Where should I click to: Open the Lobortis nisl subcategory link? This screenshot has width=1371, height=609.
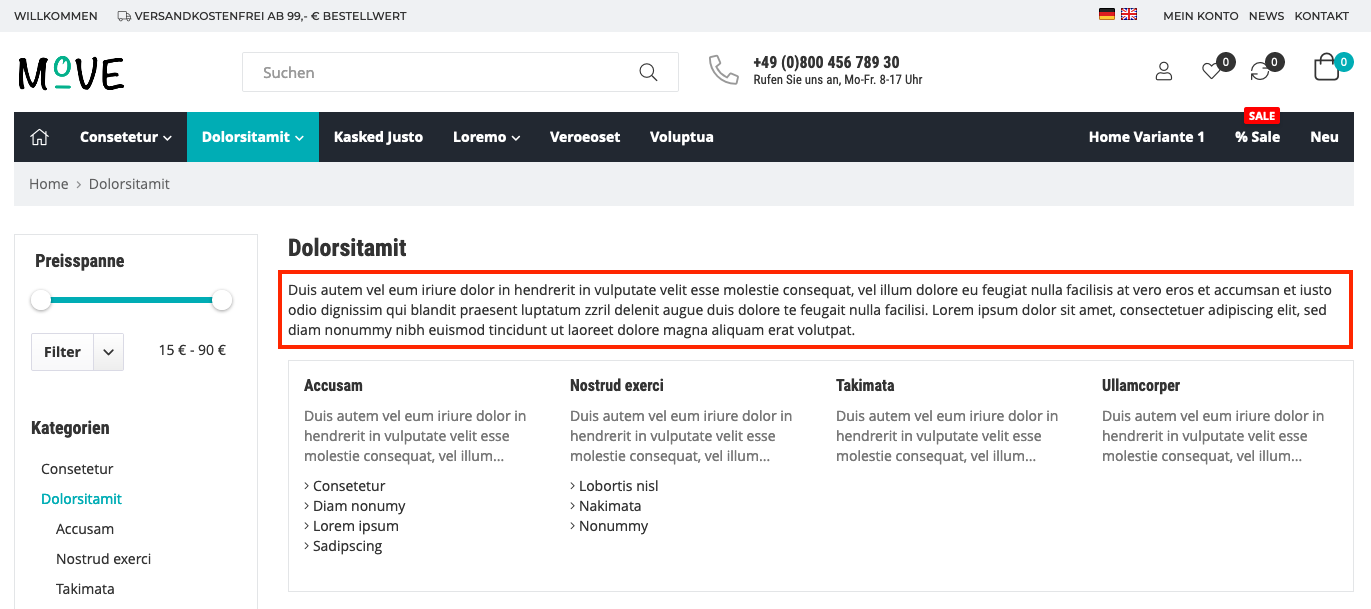coord(619,486)
